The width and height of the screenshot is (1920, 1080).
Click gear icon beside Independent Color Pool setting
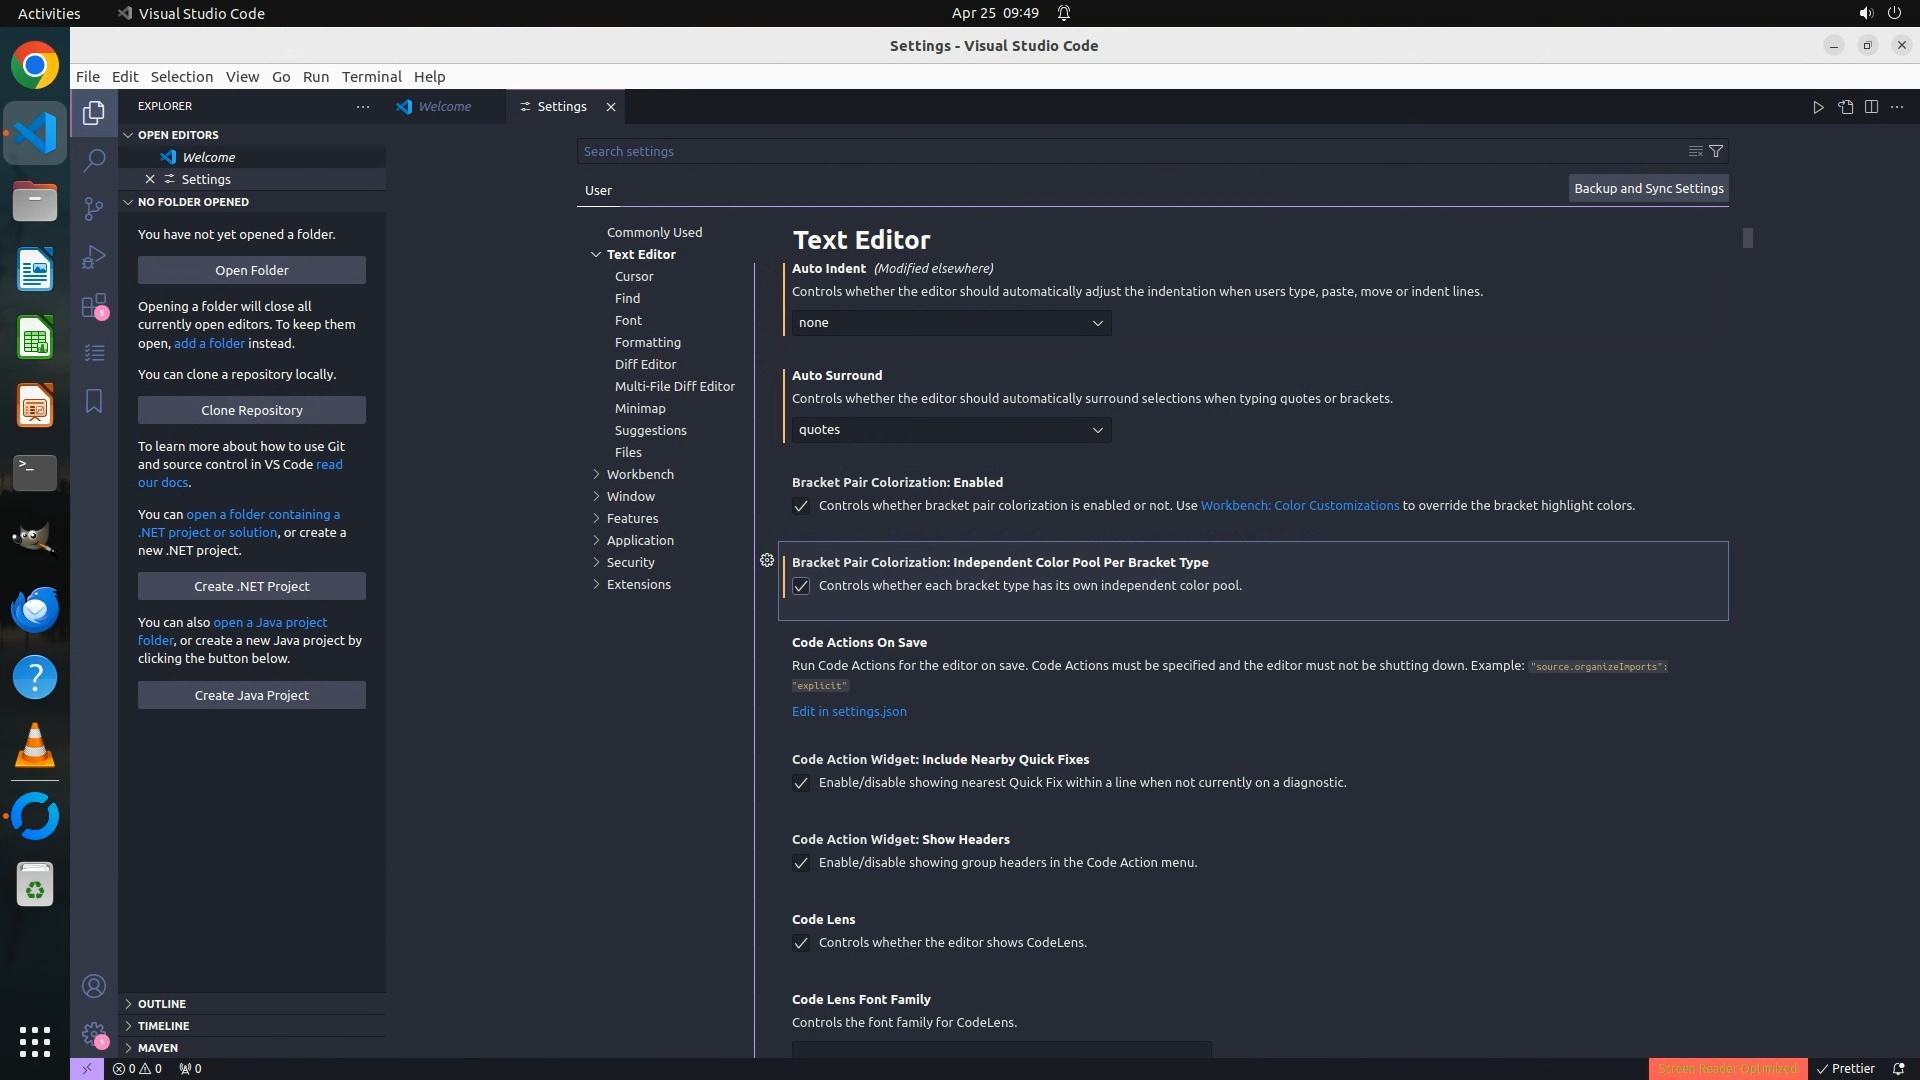pos(767,560)
